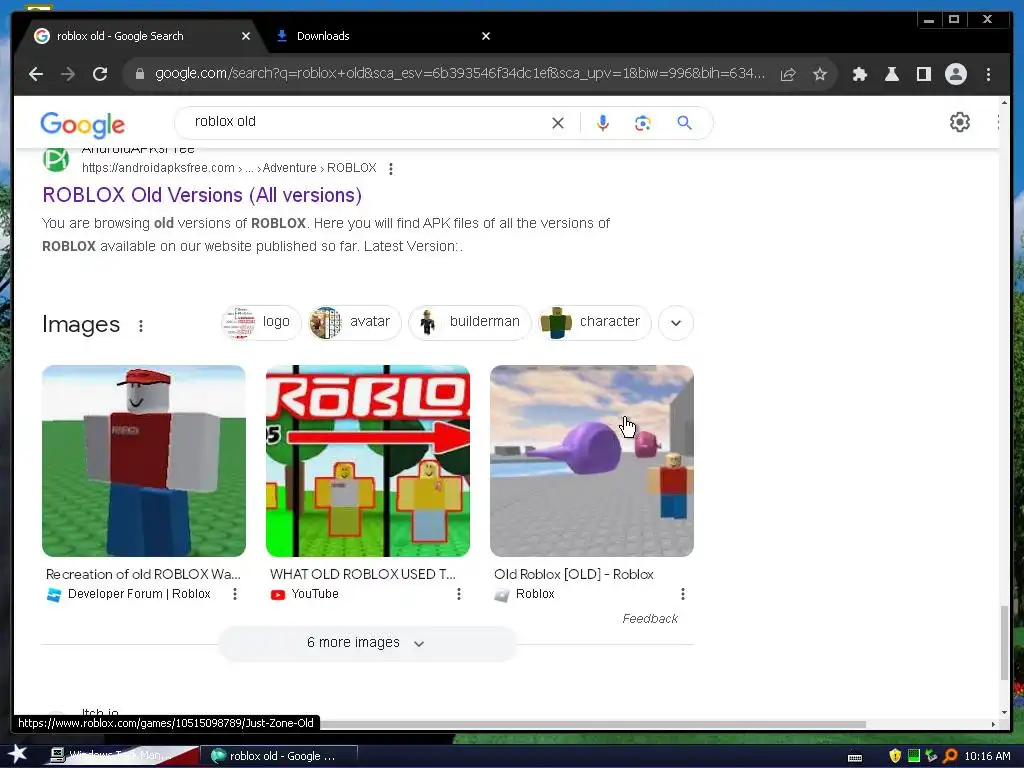
Task: Expand more image filter chips
Action: point(675,323)
